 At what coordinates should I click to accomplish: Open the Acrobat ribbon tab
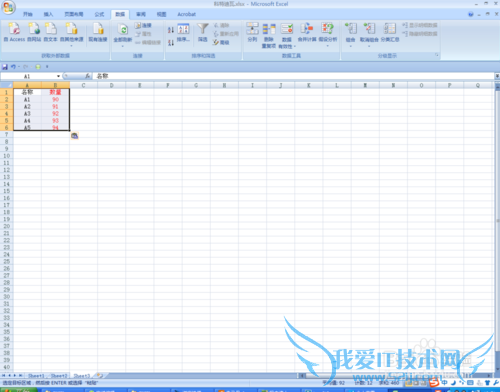tap(186, 14)
